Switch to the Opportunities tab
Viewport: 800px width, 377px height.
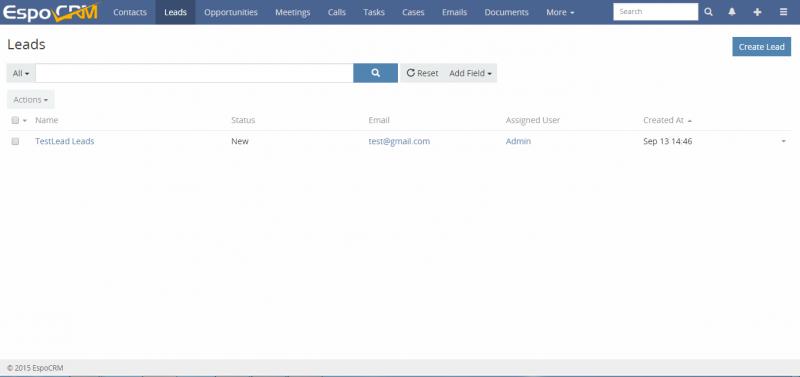coord(231,12)
